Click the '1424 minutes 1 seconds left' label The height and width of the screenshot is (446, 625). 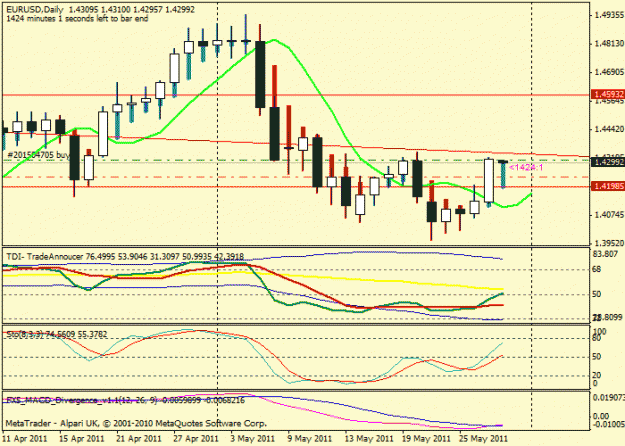pyautogui.click(x=77, y=18)
